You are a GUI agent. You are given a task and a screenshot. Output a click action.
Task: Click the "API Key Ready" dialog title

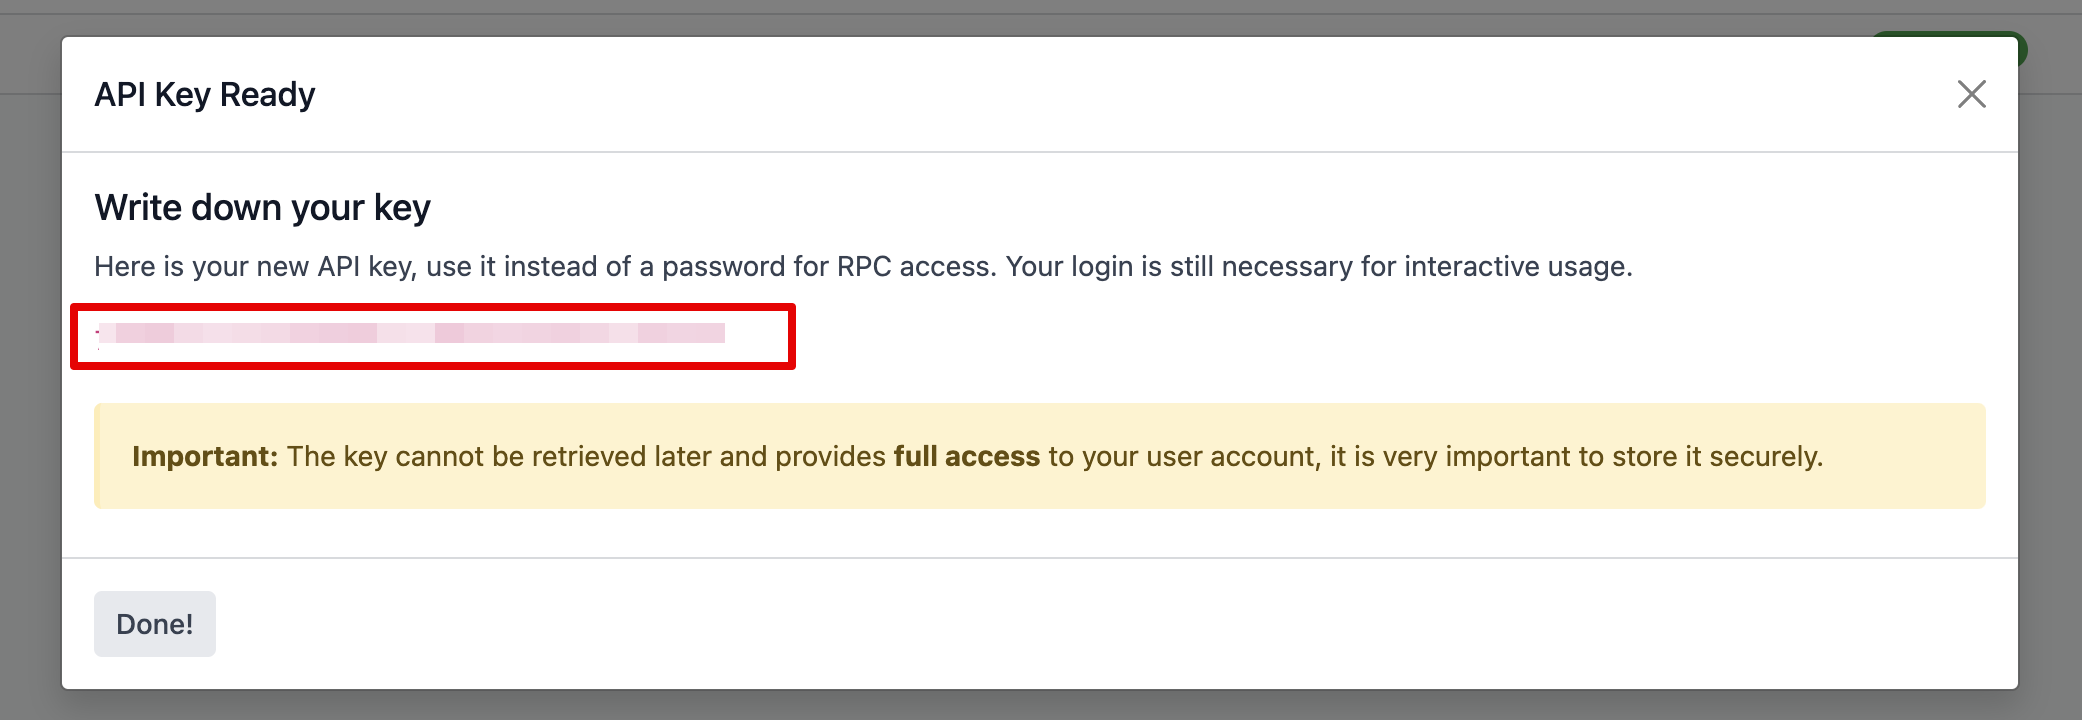[205, 95]
